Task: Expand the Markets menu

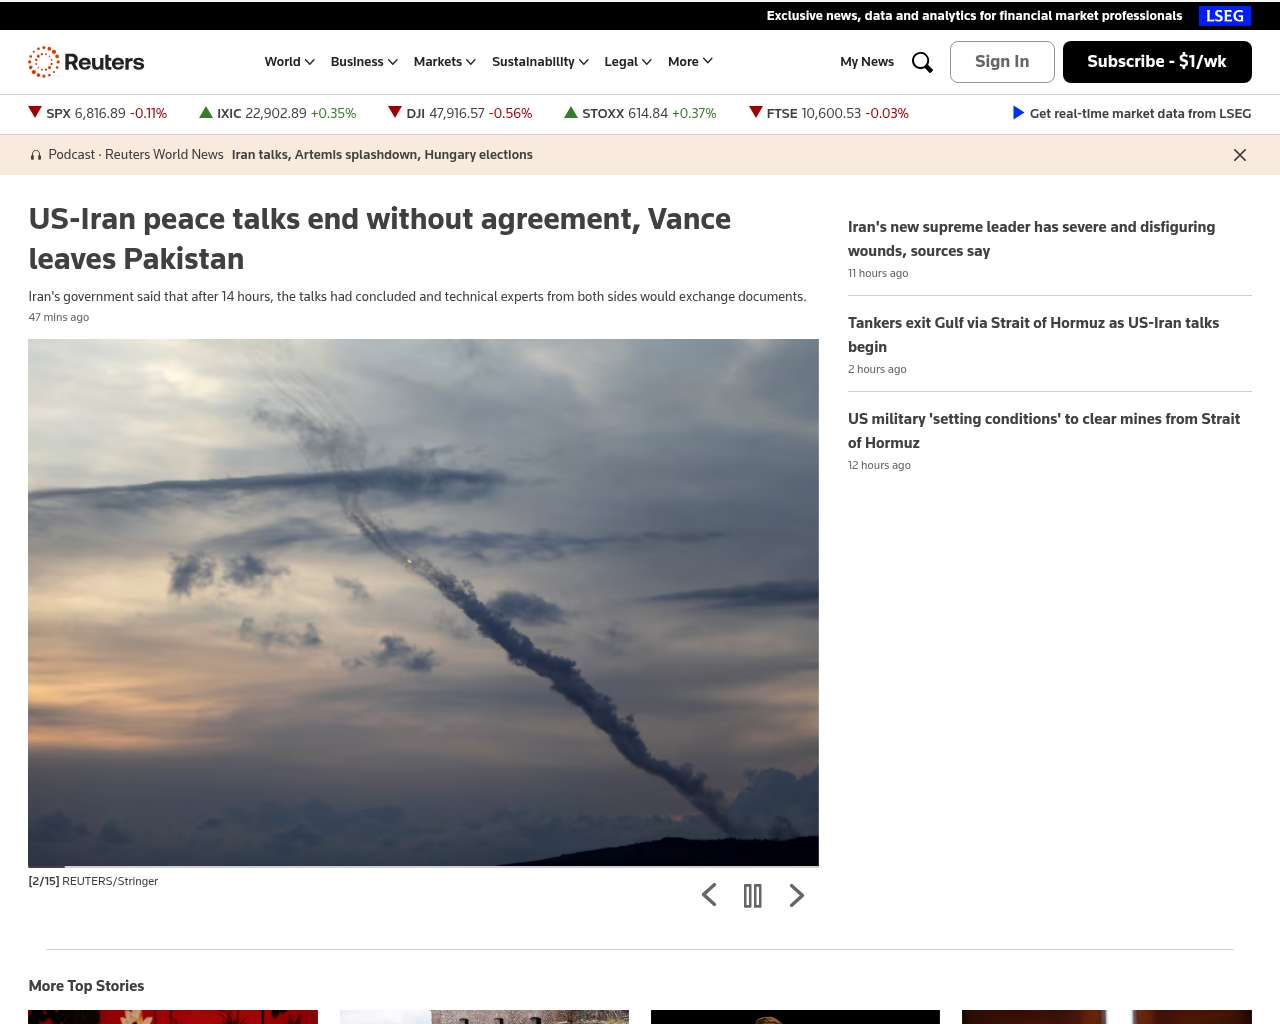Action: (445, 62)
